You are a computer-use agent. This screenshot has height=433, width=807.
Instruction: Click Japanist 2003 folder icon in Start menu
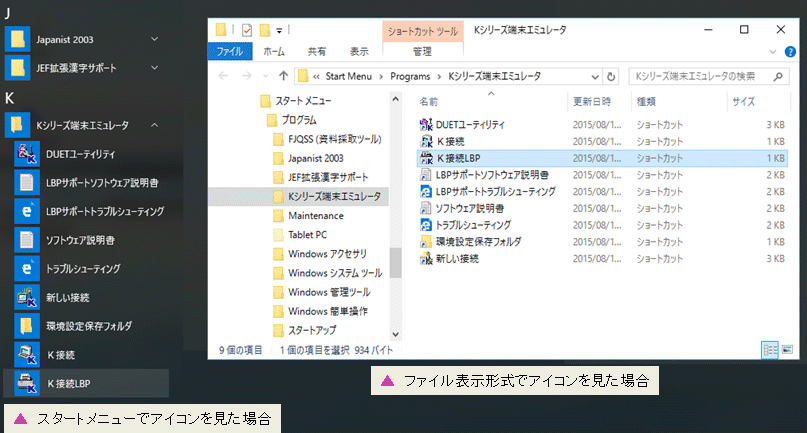(17, 39)
